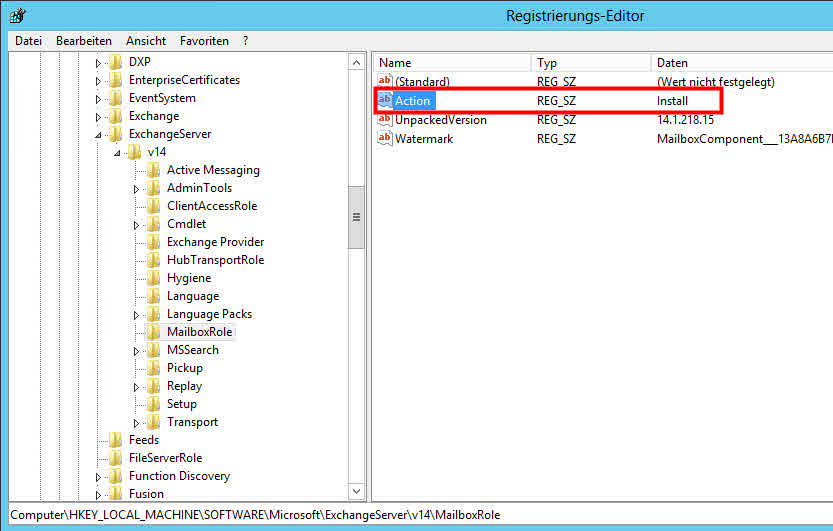Open the Favoriten menu
833x531 pixels.
coord(204,41)
